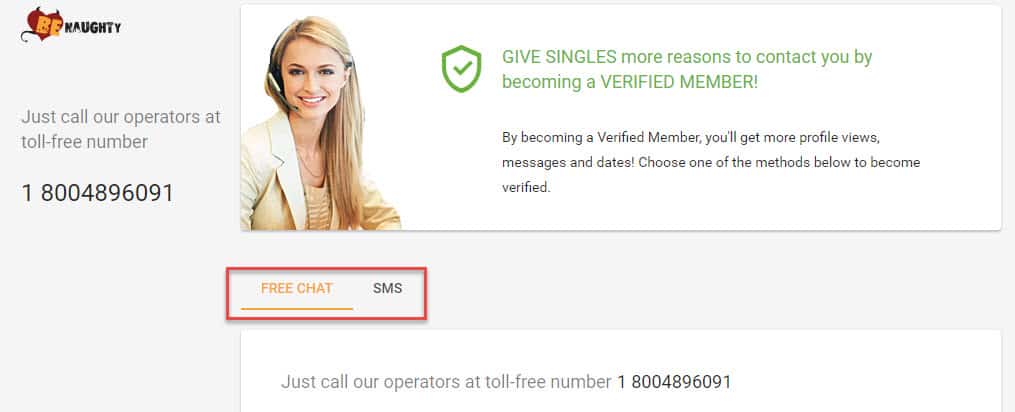Open the SMS verification tab
Screen dimensions: 1015x412
point(387,288)
